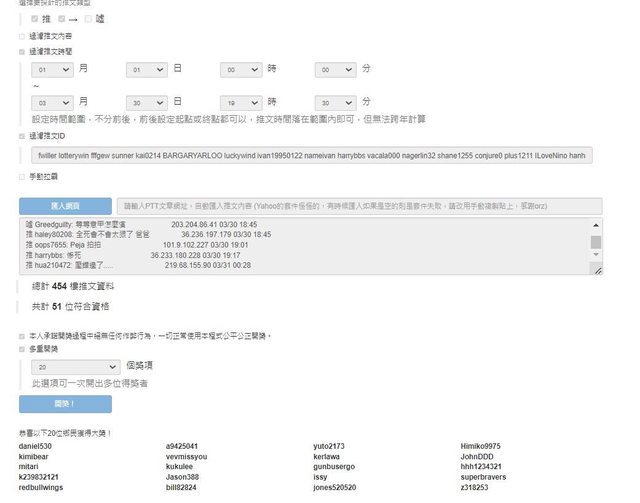Viewport: 640px width, 503px height.
Task: Toggle the 多重開獎 multiple draw checkbox
Action: pos(22,349)
